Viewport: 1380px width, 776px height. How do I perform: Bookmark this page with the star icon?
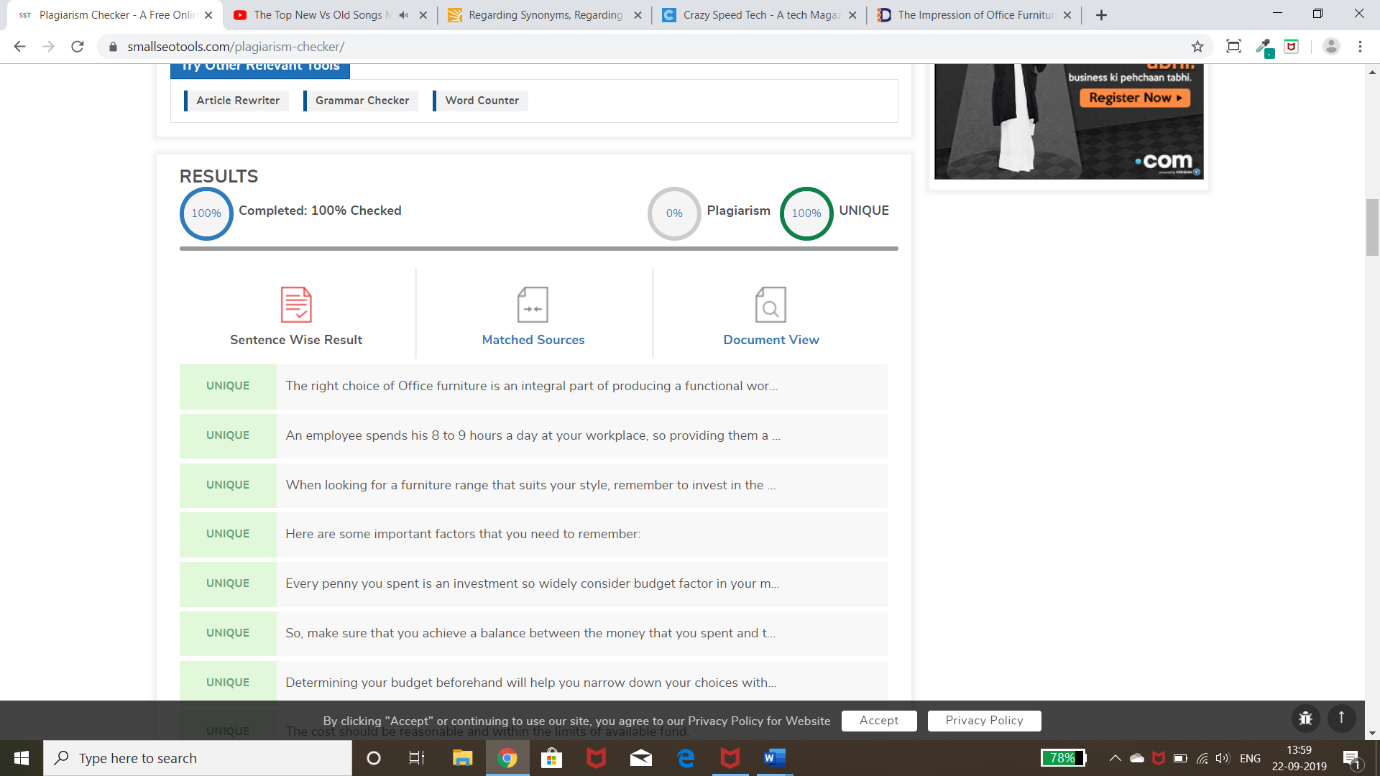point(1197,47)
